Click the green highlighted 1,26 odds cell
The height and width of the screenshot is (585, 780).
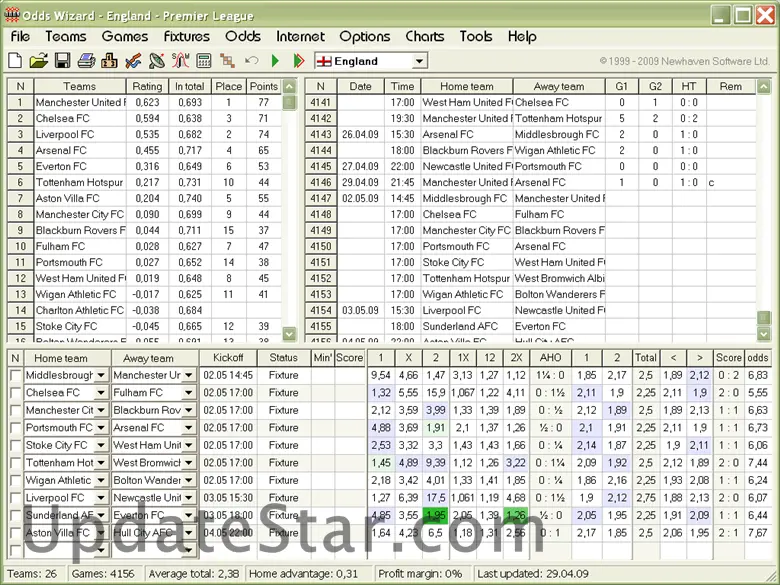click(x=516, y=515)
